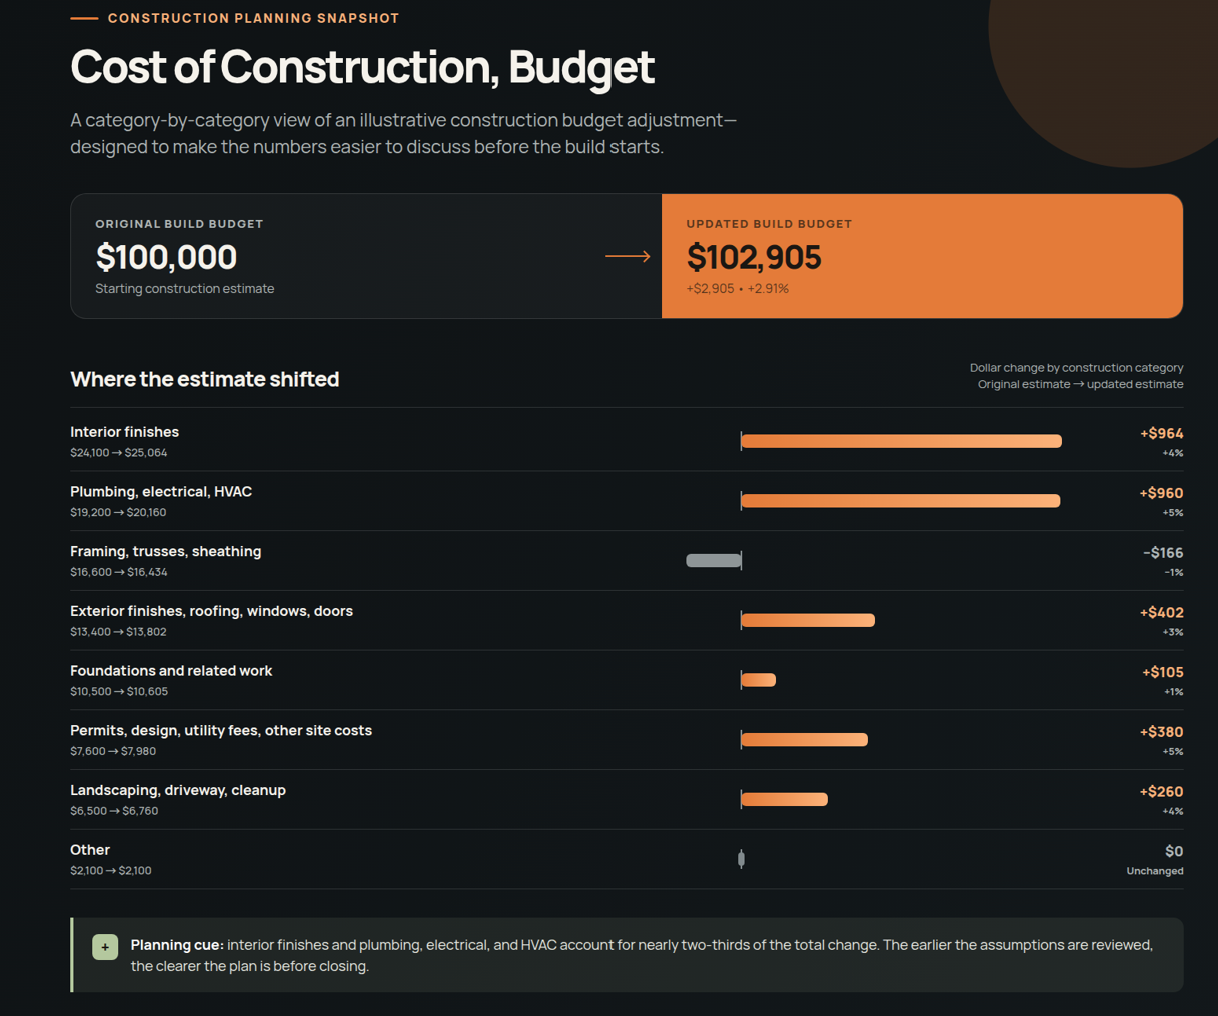Click the $102,905 updated budget value
The height and width of the screenshot is (1016, 1218).
(754, 257)
